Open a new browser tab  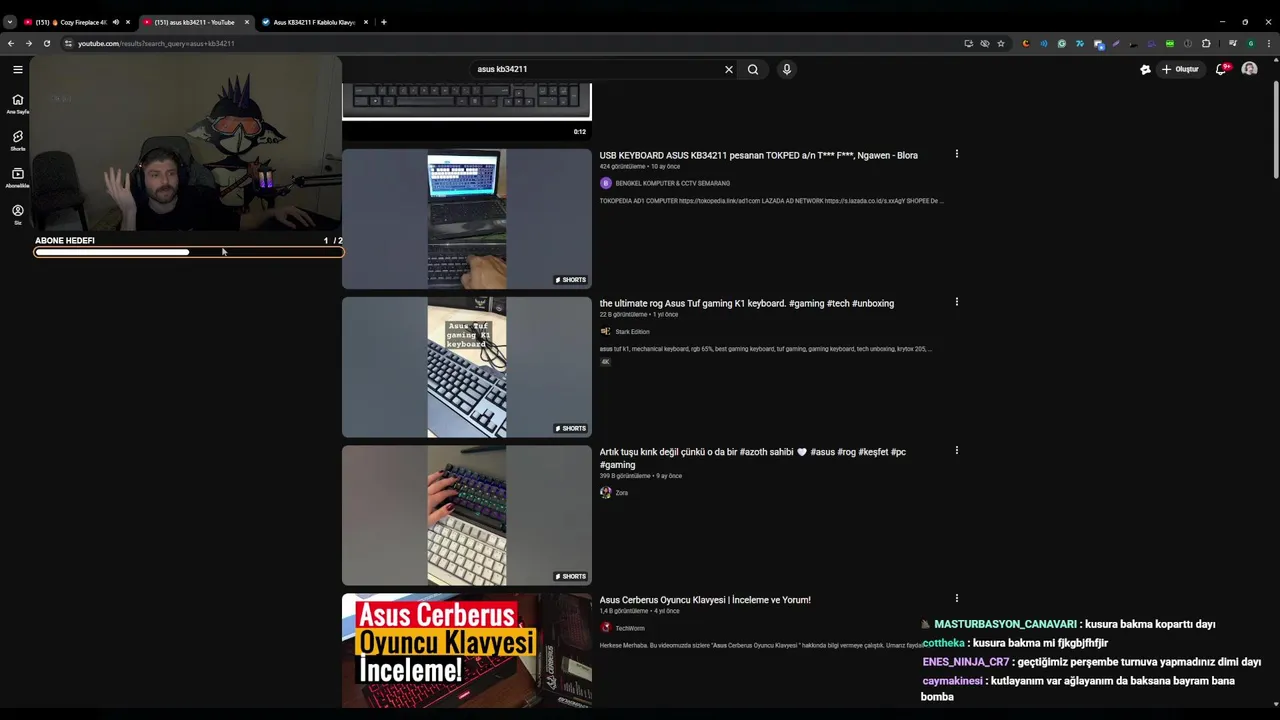point(384,22)
